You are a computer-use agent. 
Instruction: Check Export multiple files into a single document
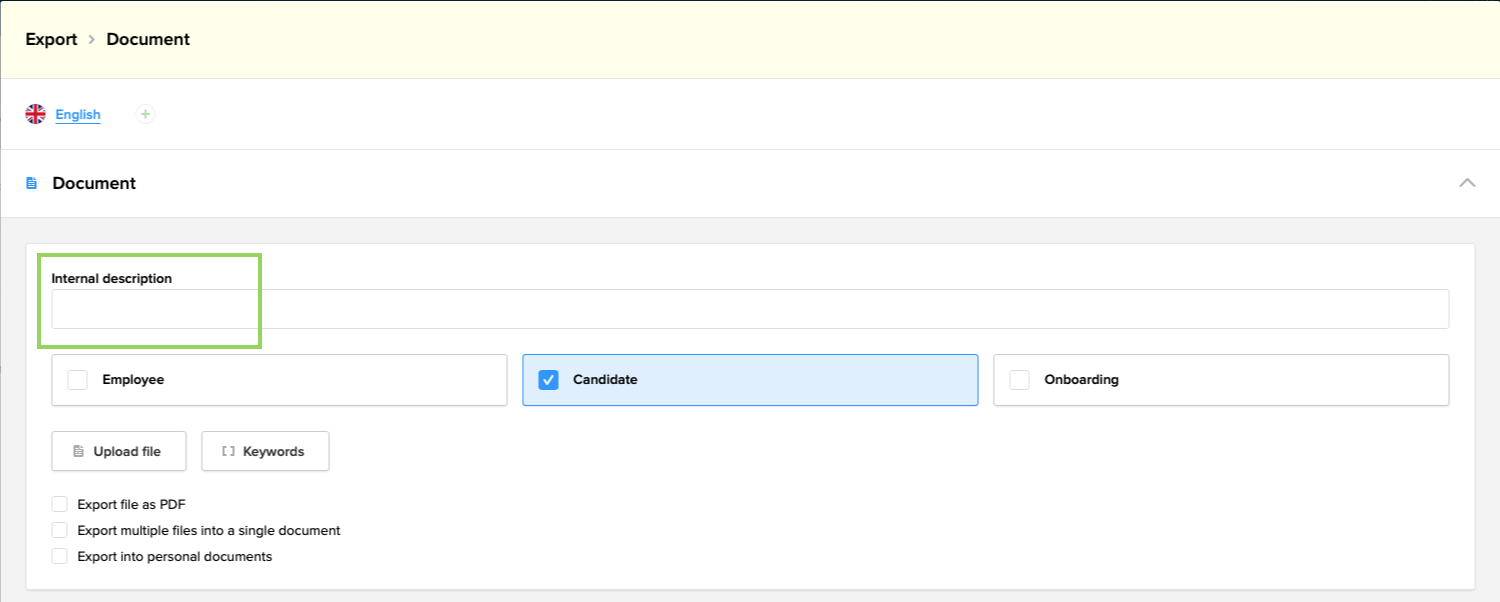point(59,530)
